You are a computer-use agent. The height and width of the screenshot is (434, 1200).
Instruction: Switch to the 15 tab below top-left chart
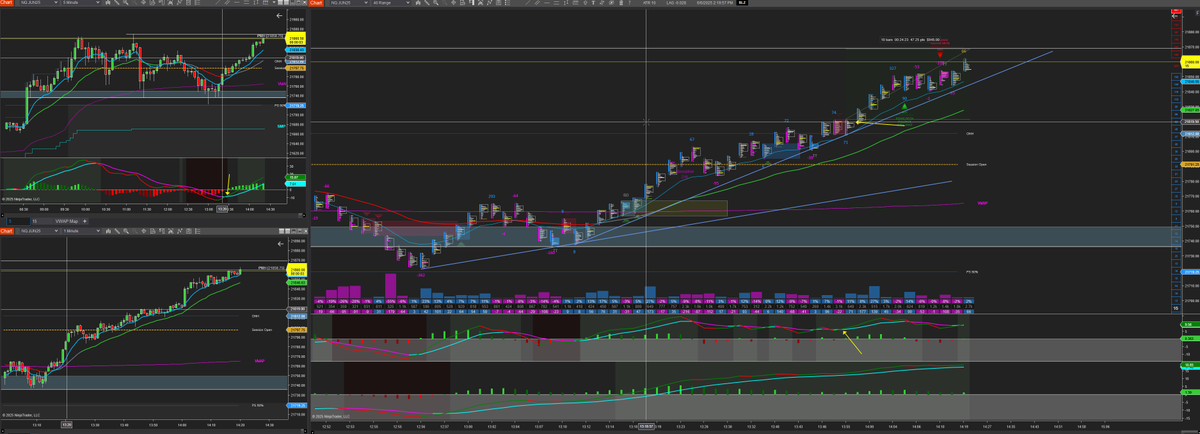click(x=42, y=221)
